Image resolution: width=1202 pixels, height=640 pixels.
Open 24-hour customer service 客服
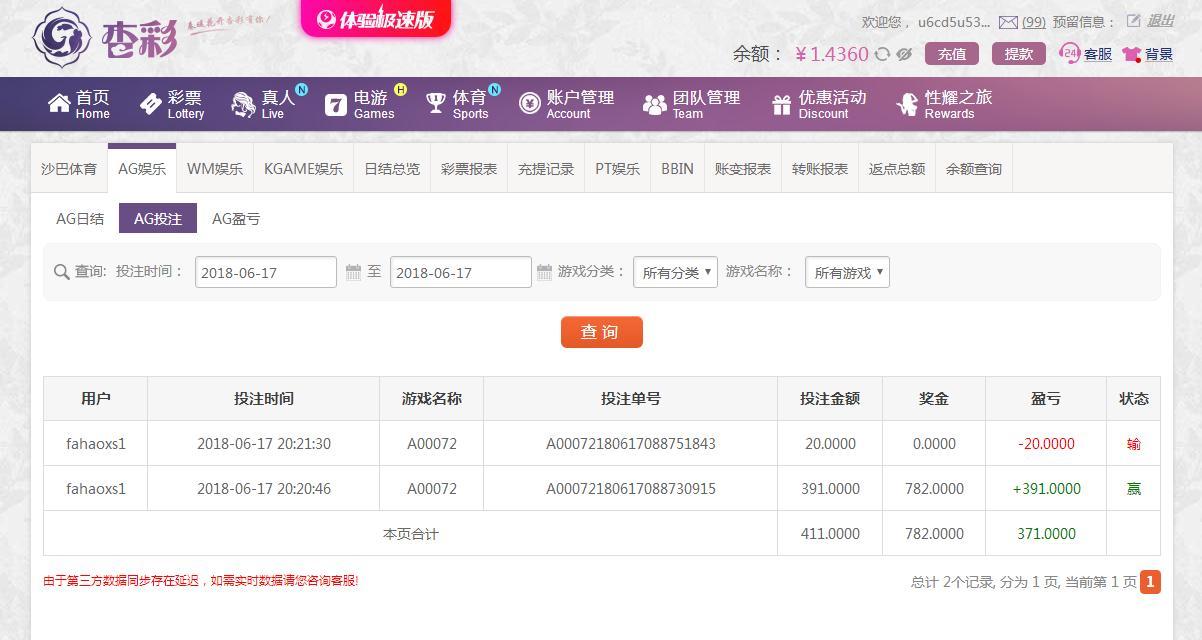coord(1086,54)
